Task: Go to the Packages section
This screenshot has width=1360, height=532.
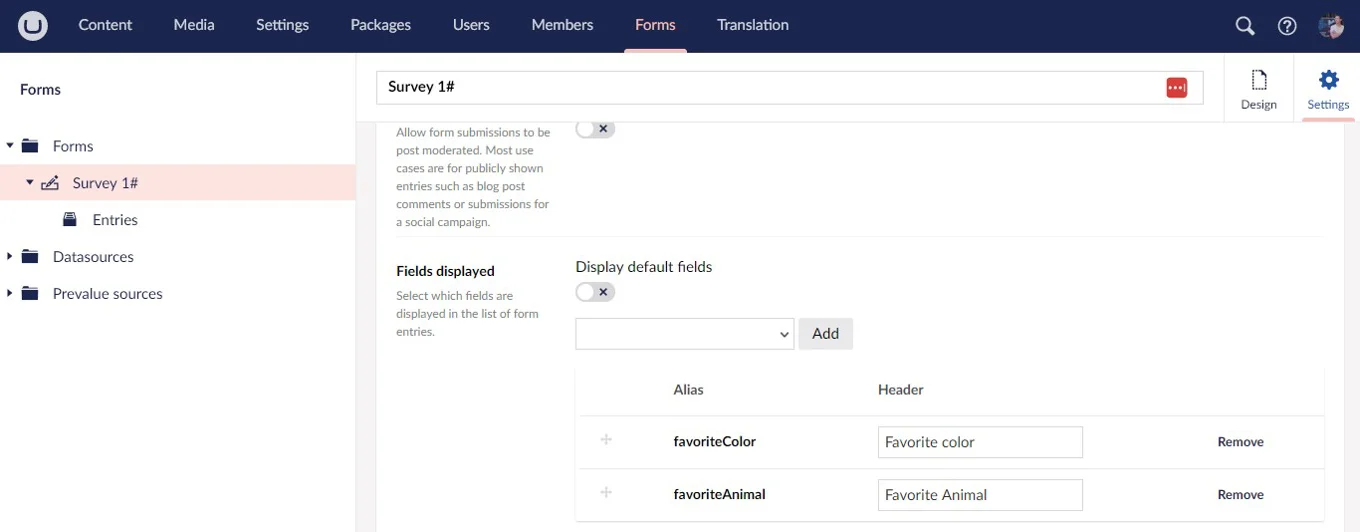Action: (380, 25)
